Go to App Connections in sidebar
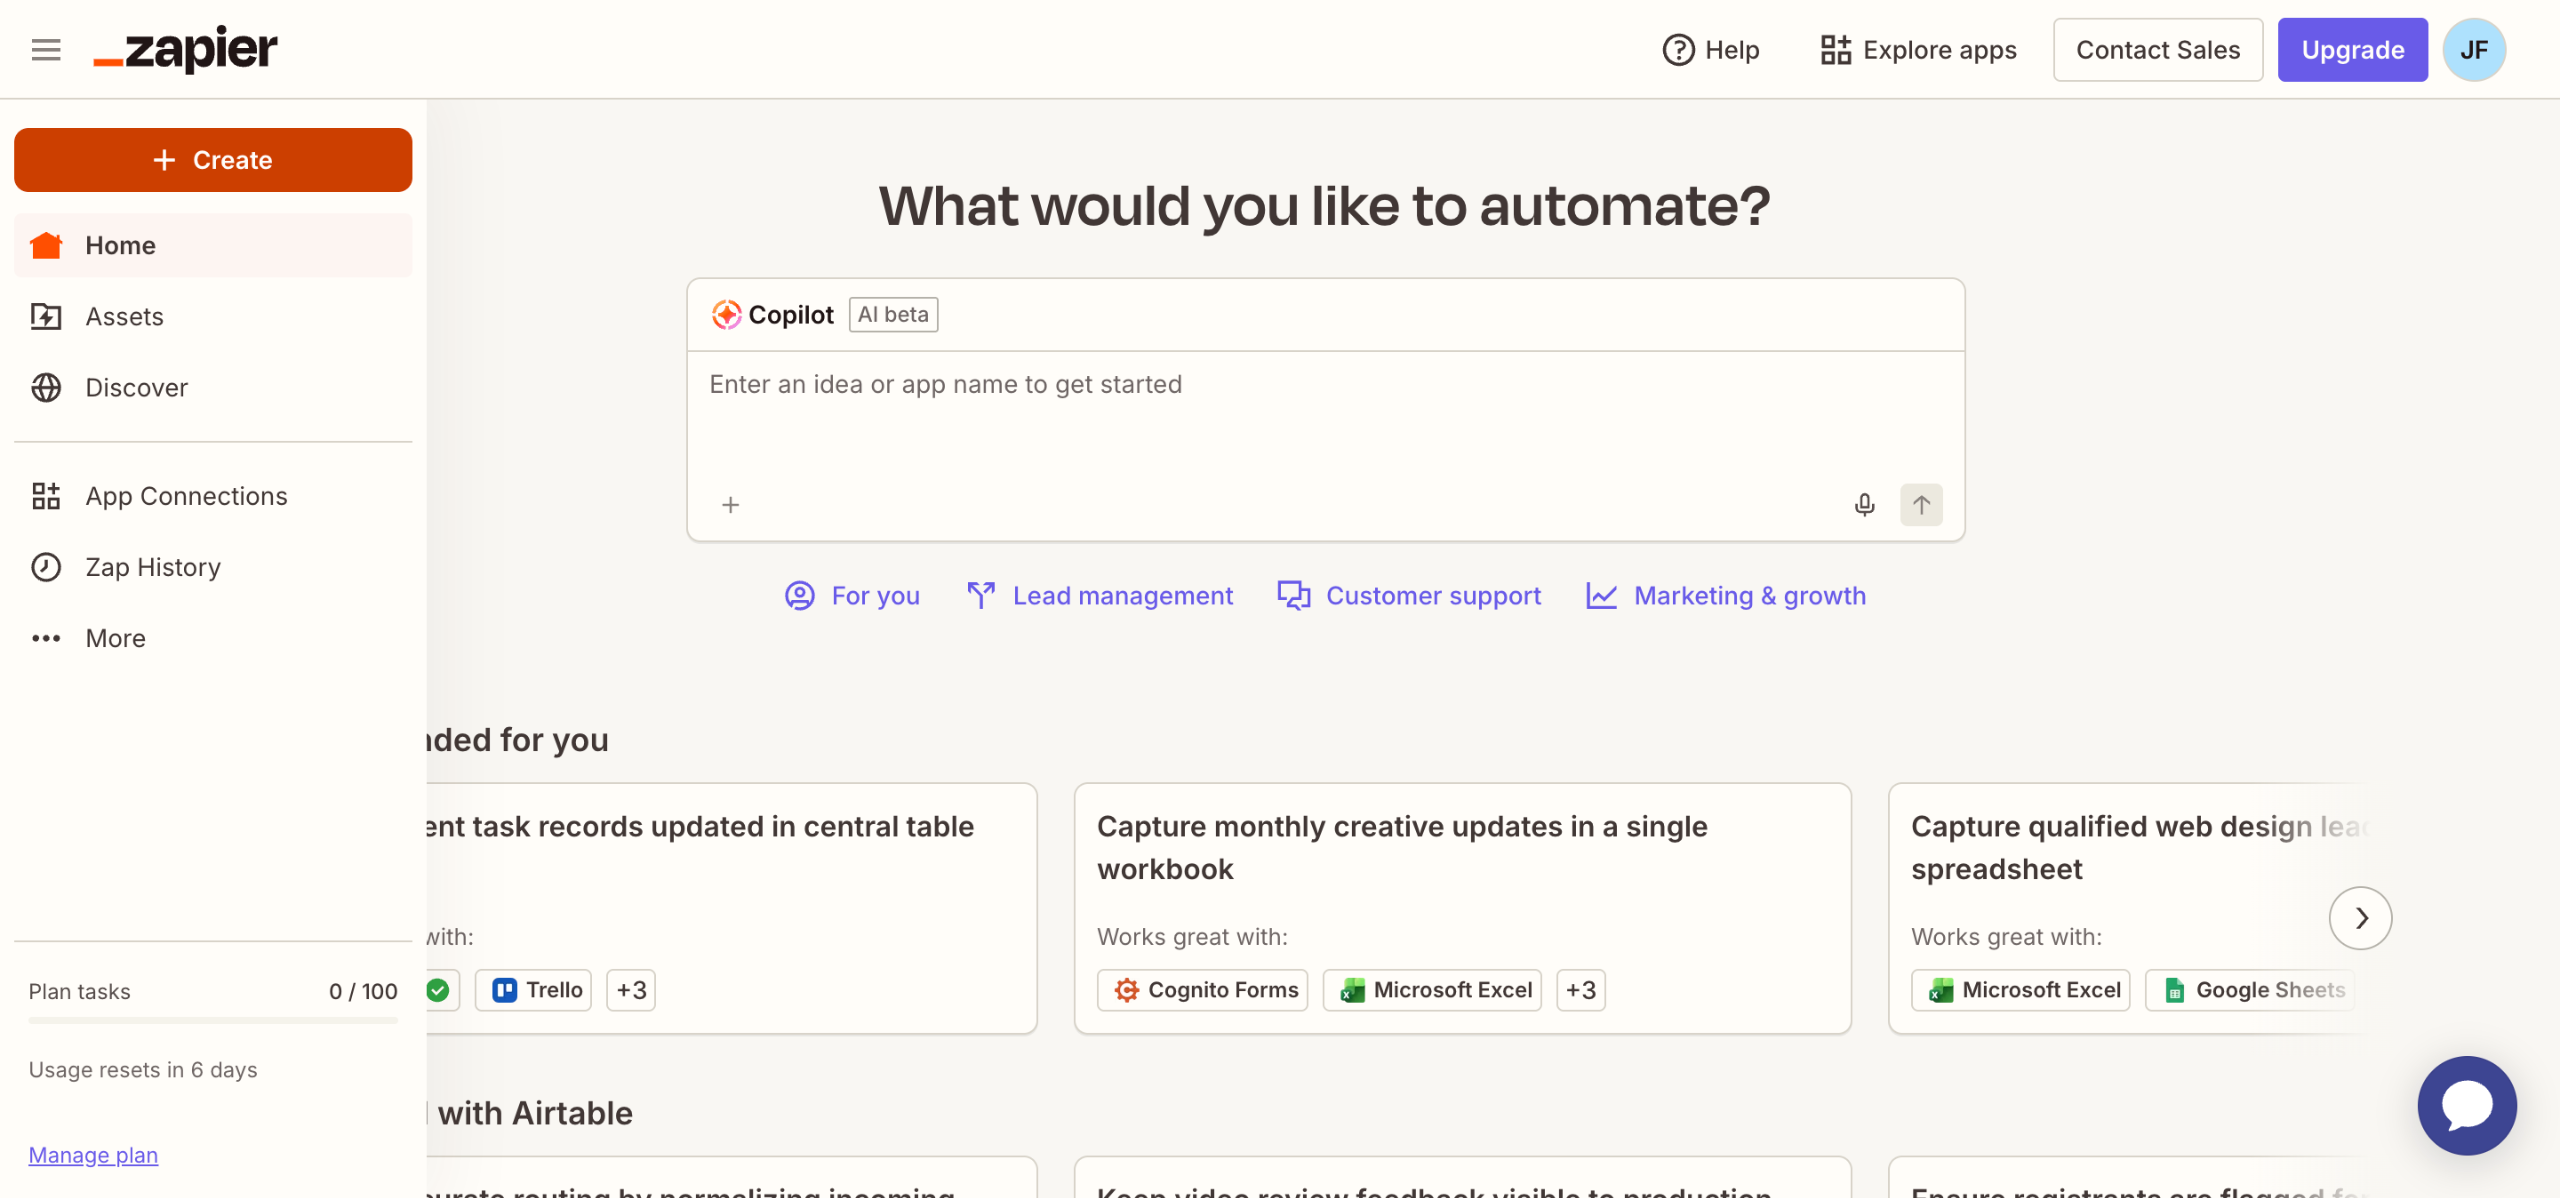The image size is (2560, 1198). [x=186, y=496]
